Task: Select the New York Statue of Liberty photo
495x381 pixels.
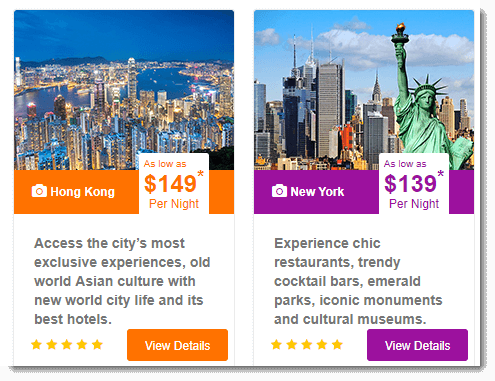Action: [x=364, y=90]
